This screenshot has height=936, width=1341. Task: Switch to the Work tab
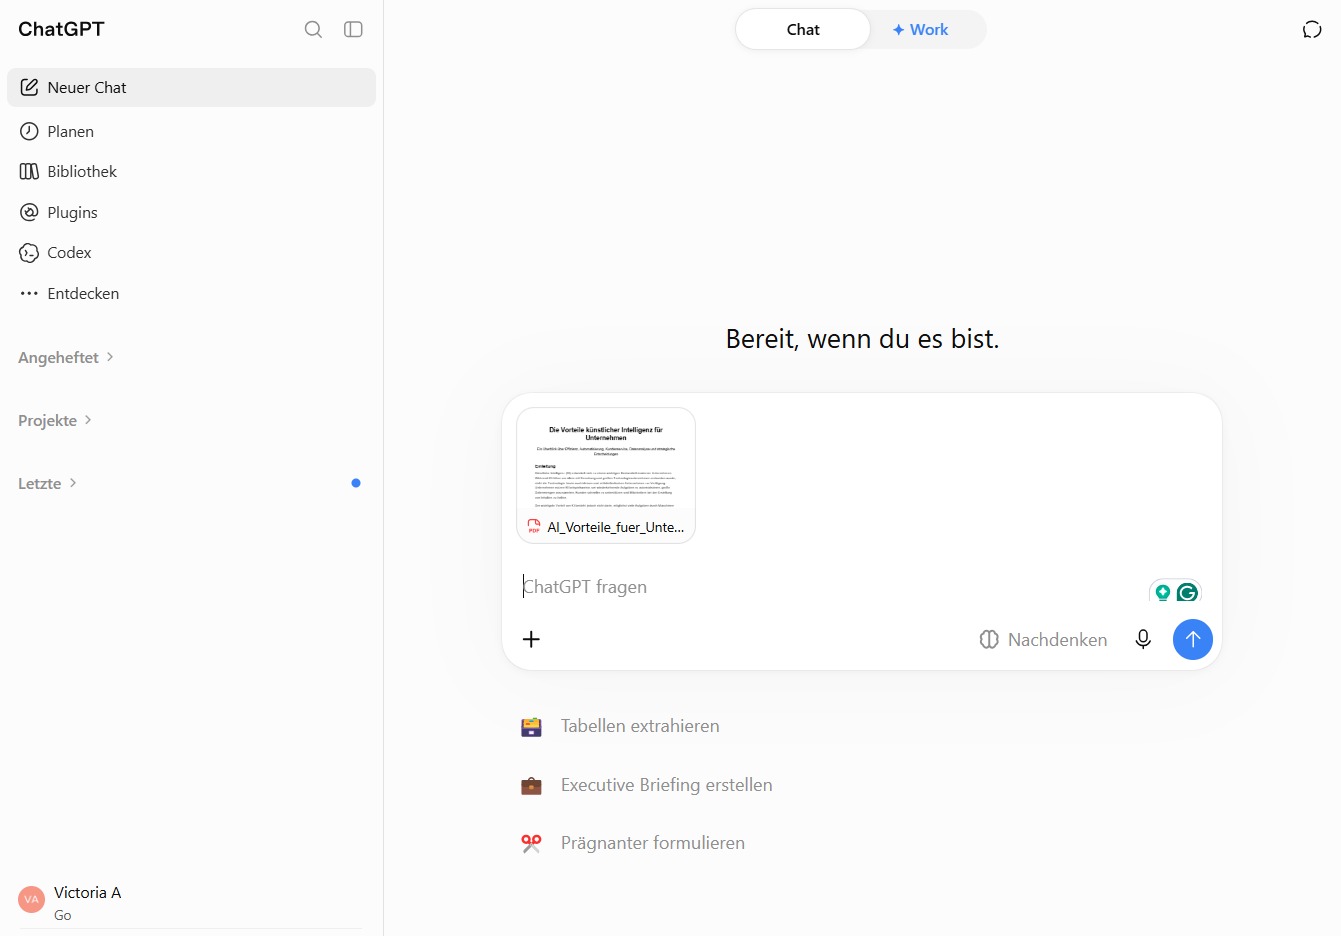(x=920, y=29)
